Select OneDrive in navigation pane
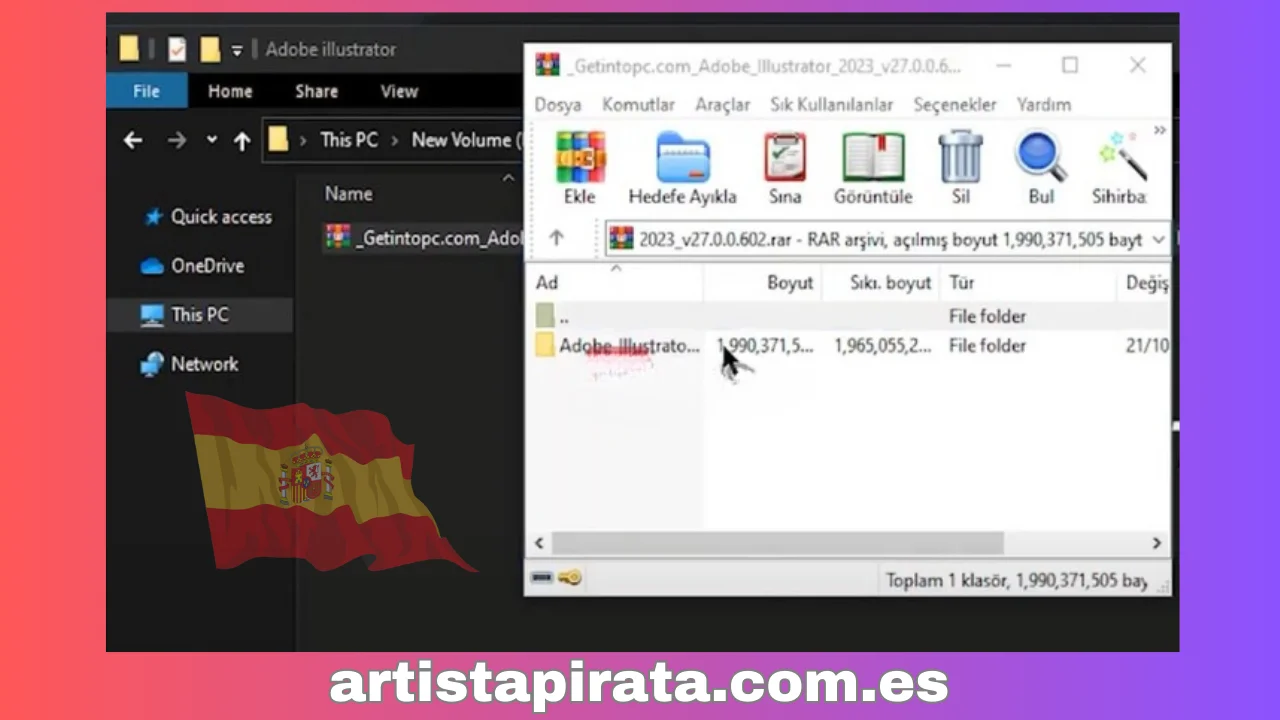Viewport: 1280px width, 720px height. pyautogui.click(x=194, y=266)
